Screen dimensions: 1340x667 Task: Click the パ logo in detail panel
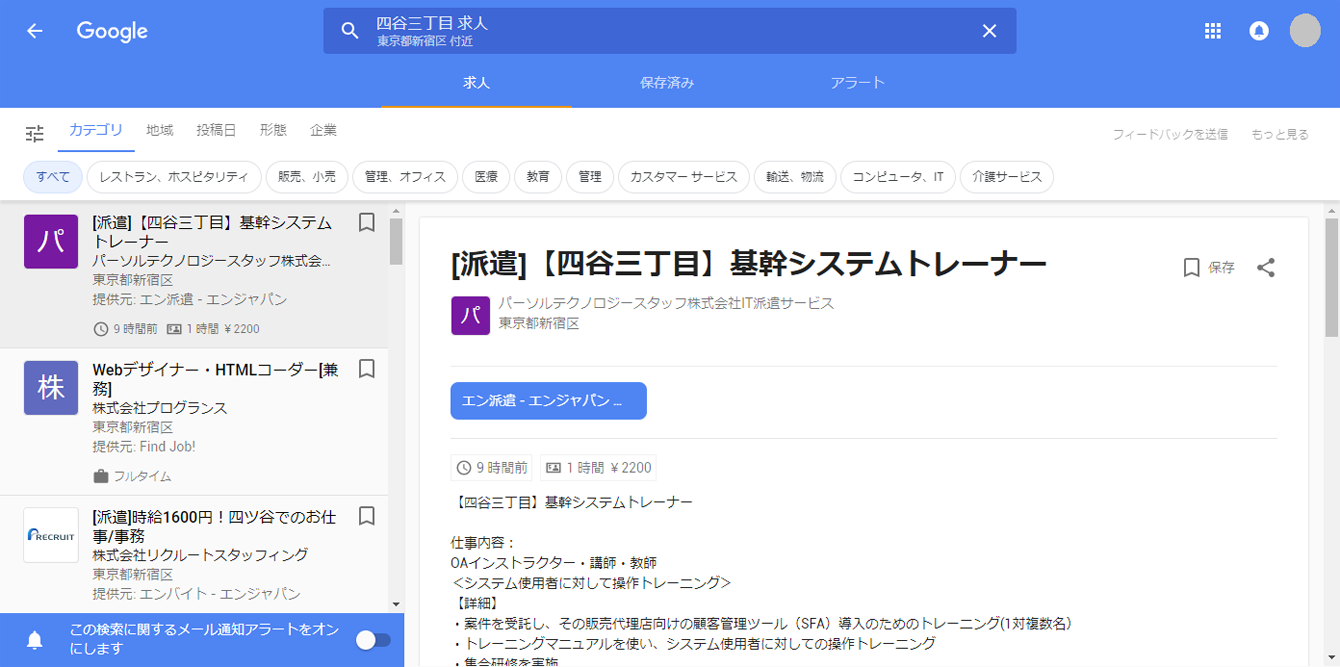[x=470, y=315]
